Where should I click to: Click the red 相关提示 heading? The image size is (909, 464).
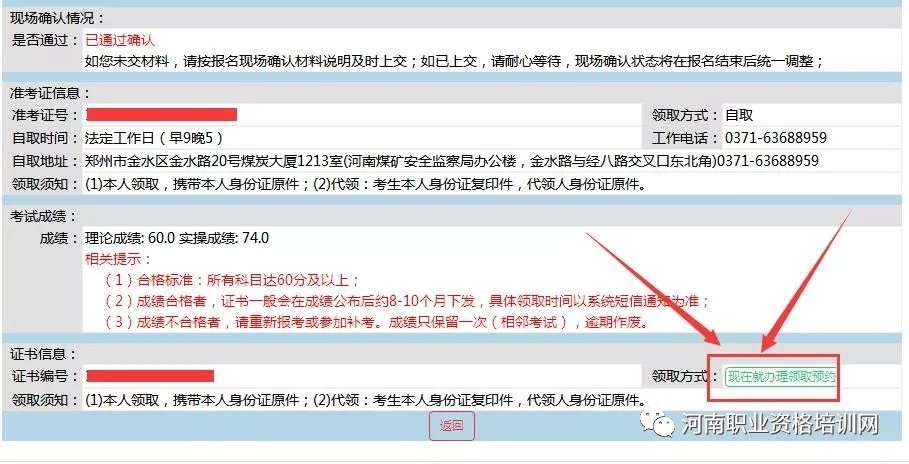coord(118,259)
